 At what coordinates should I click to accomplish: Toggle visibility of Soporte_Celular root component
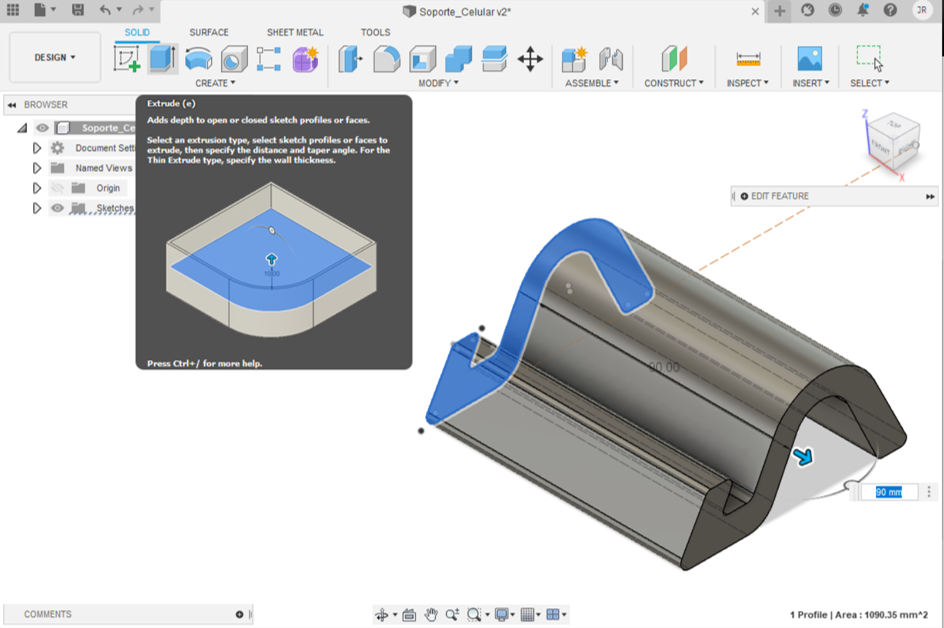[x=42, y=128]
